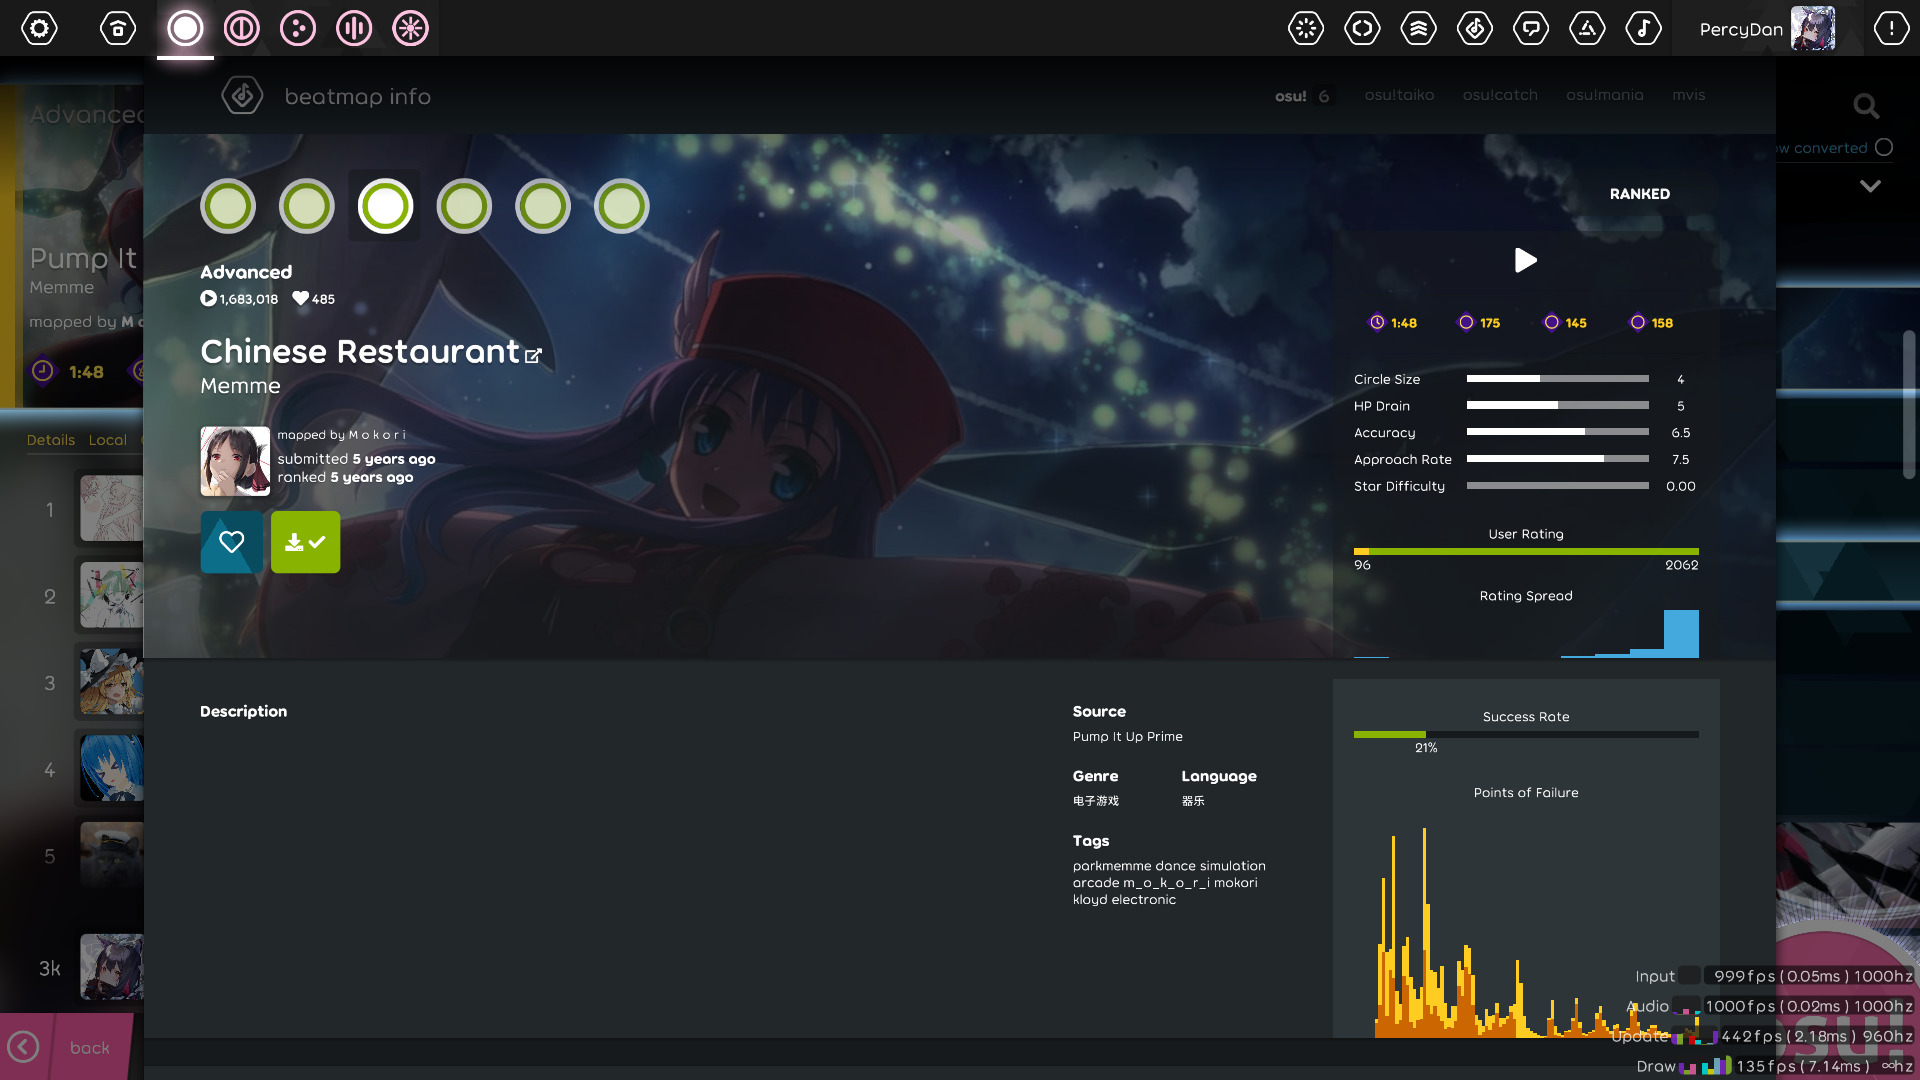Switch to osu!taiko ruleset icon
This screenshot has height=1080, width=1920.
click(241, 28)
